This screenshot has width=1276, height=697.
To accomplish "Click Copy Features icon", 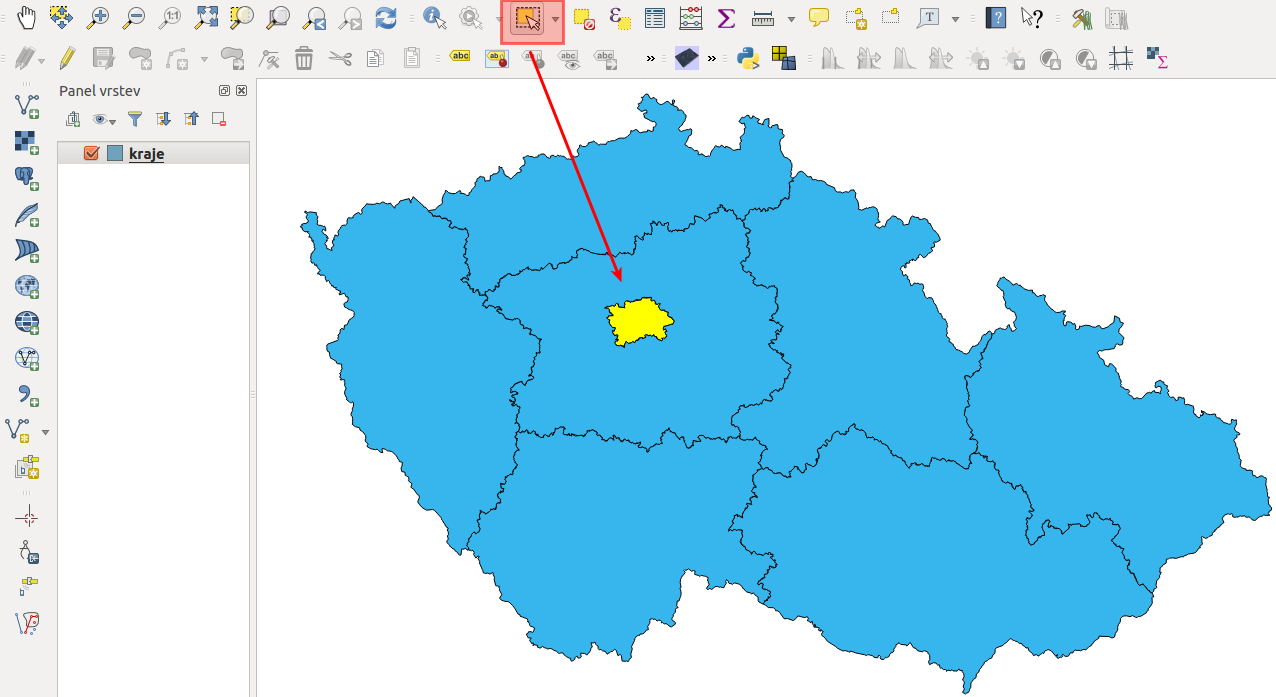I will click(375, 58).
